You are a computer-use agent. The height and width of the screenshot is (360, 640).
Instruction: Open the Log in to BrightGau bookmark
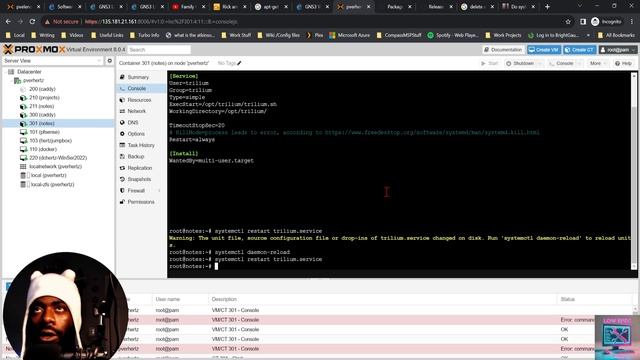[553, 36]
